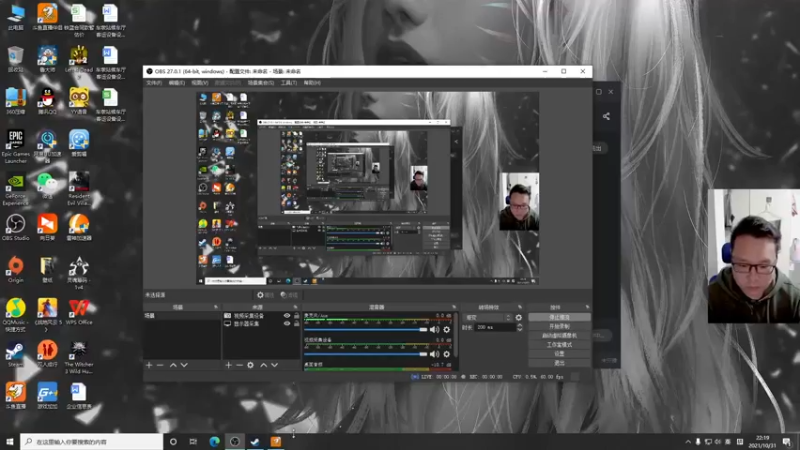Click 退出 exit button in Controls
Screen dimensions: 800x450
tap(559, 363)
